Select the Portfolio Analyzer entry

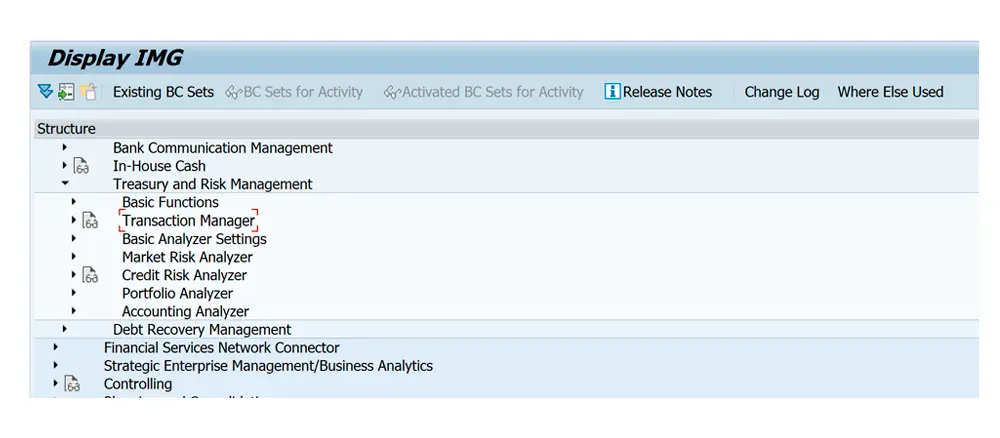click(x=177, y=294)
